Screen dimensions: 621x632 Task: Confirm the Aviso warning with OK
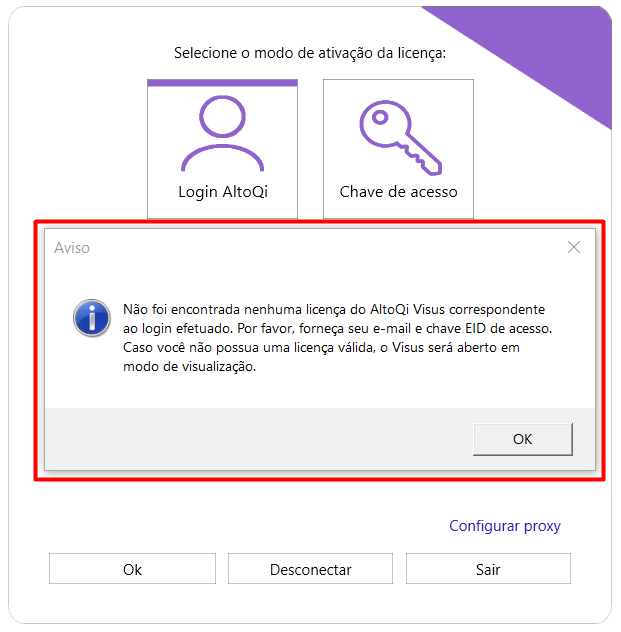point(523,439)
